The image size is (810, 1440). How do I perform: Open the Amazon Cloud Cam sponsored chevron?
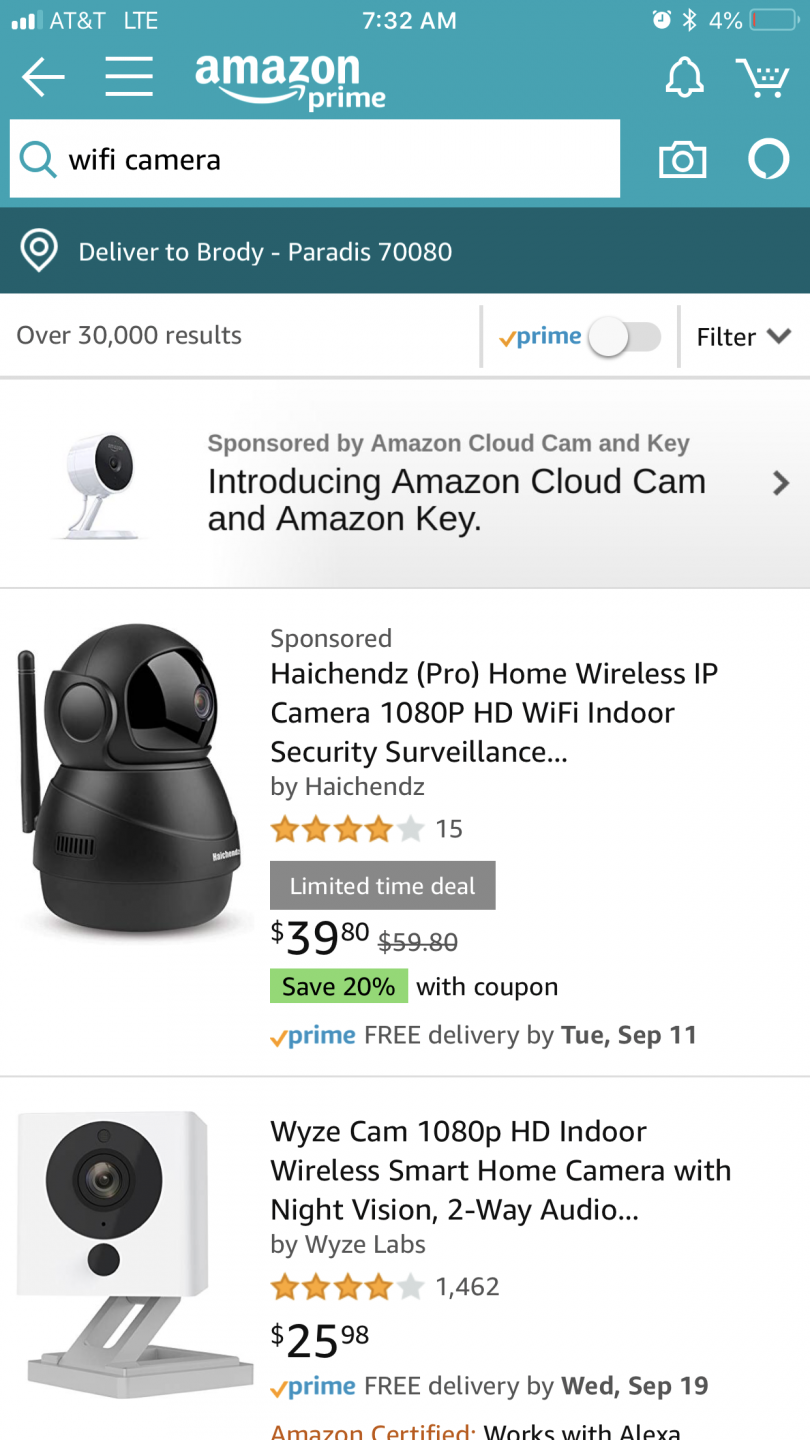(x=781, y=484)
